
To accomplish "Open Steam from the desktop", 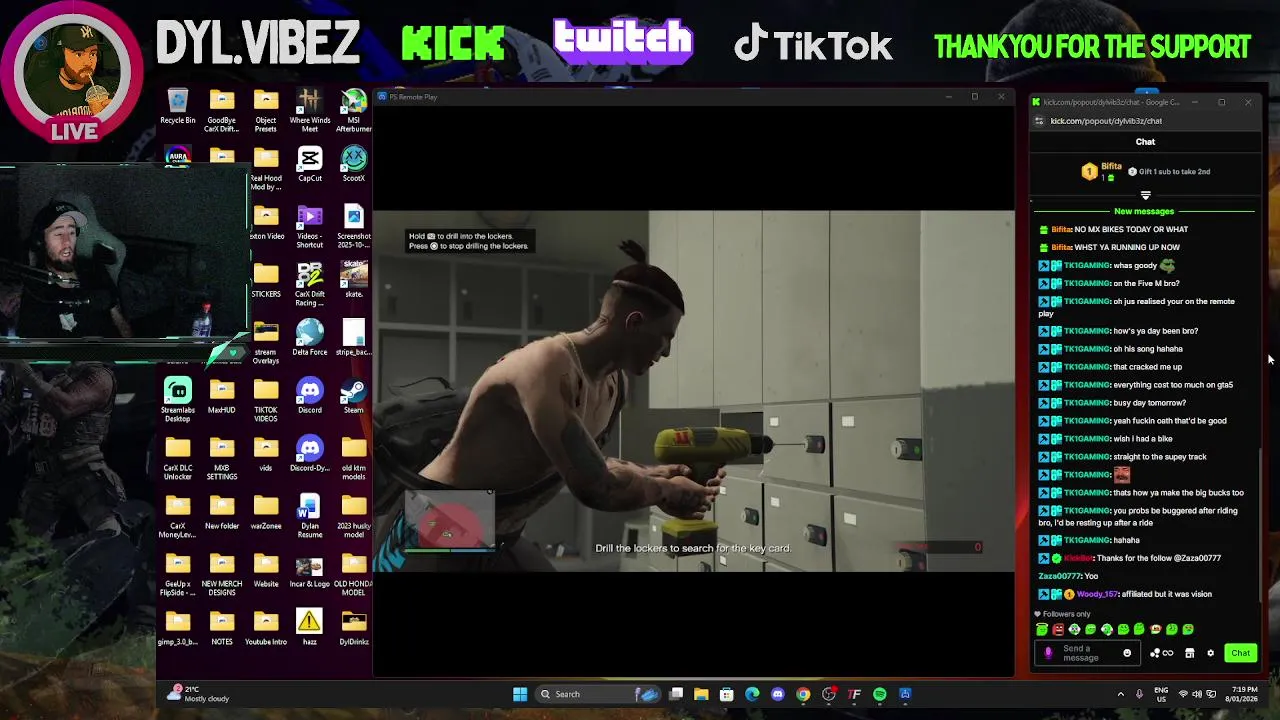I will click(x=354, y=396).
